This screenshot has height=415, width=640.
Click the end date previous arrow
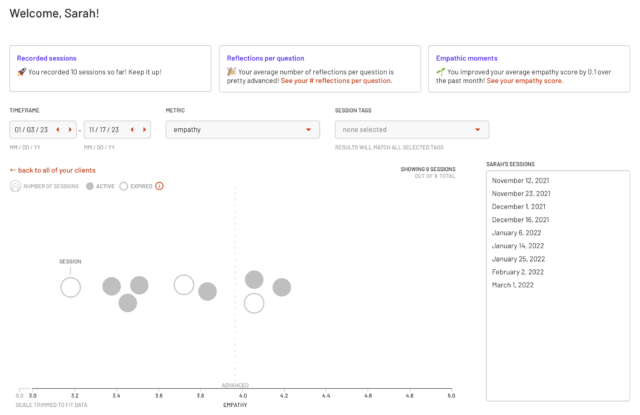pyautogui.click(x=131, y=129)
